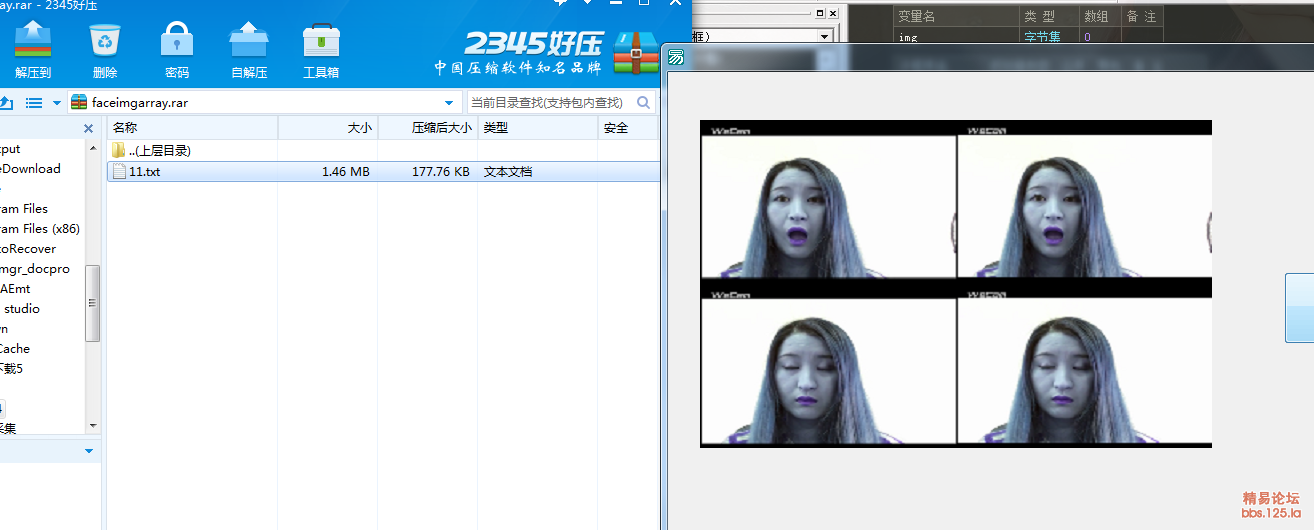This screenshot has width=1314, height=530.
Task: Click the list view mode icon
Action: pos(34,103)
